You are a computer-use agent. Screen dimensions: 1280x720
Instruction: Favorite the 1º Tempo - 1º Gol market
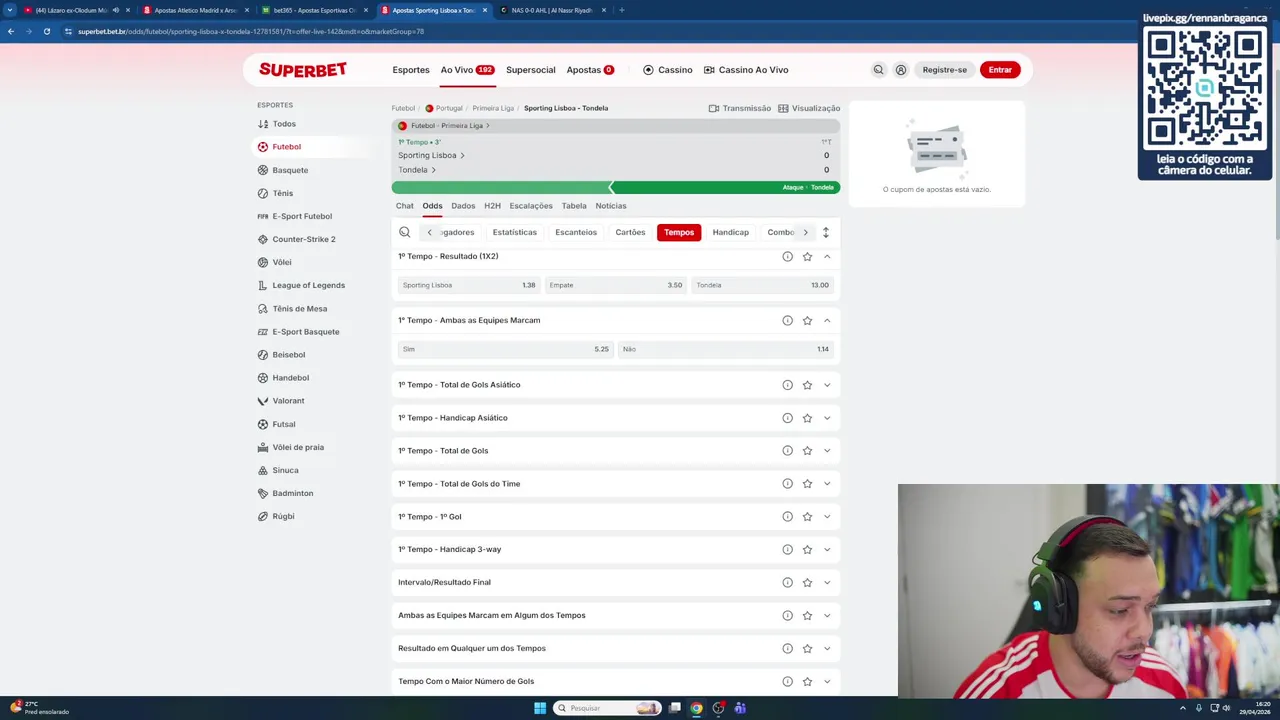click(807, 517)
